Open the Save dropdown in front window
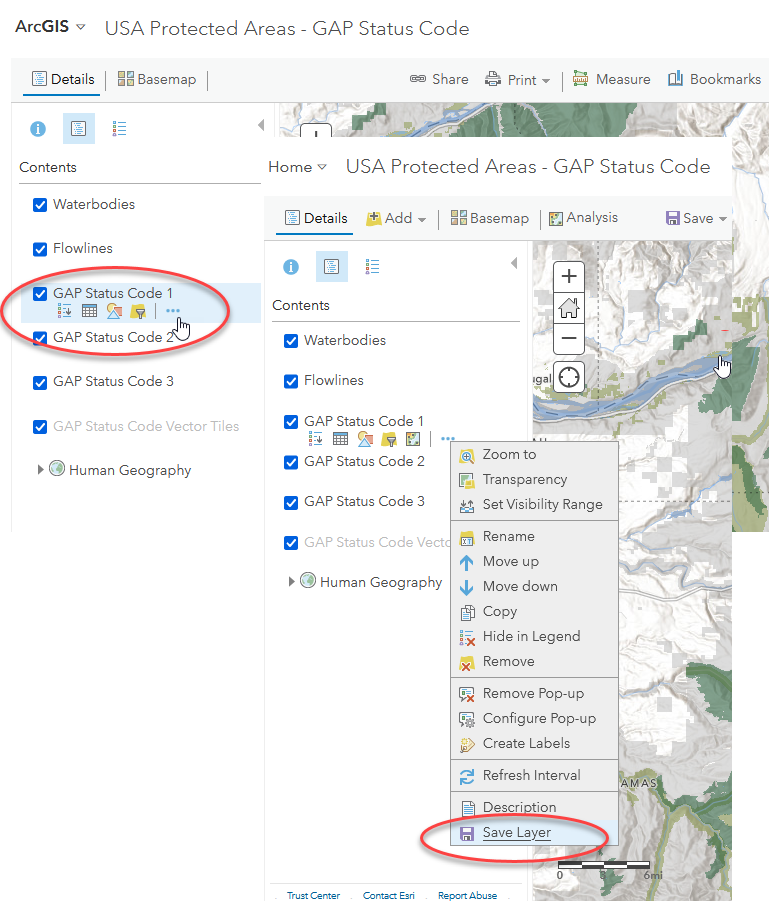The width and height of the screenshot is (769, 901). click(696, 218)
